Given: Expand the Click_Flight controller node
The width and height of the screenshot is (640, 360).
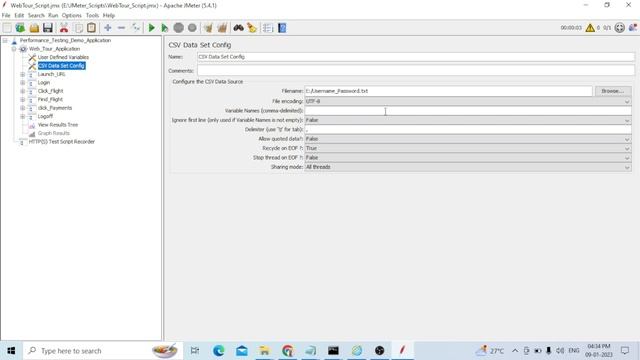Looking at the screenshot, I should pyautogui.click(x=23, y=91).
